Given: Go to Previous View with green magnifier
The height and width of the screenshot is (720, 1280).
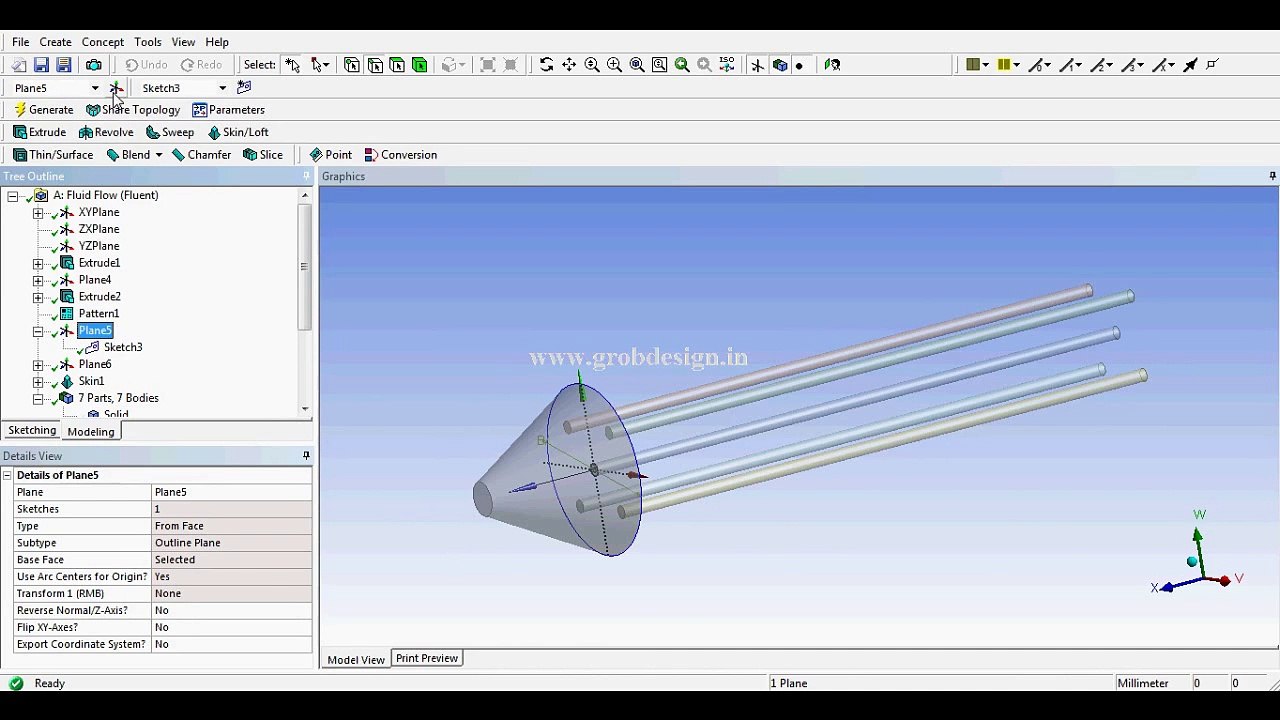Looking at the screenshot, I should click(682, 65).
